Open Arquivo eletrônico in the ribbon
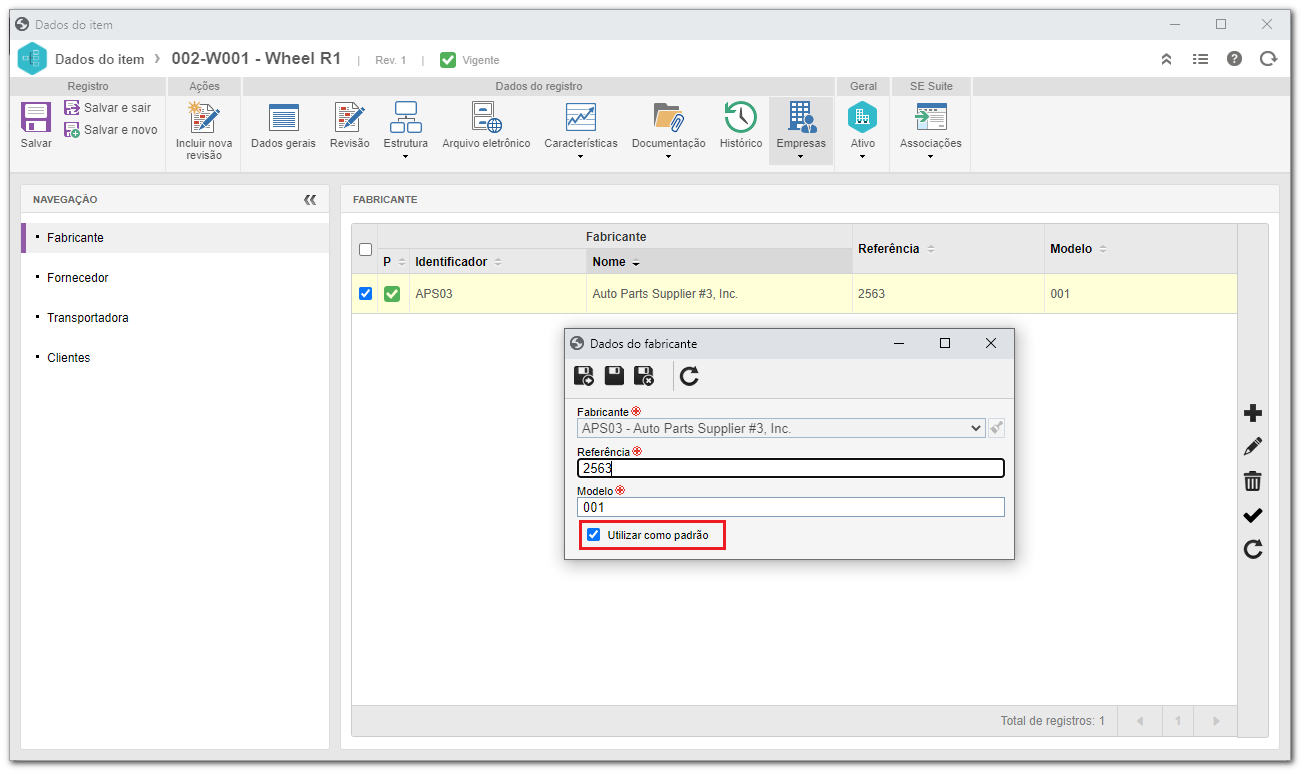This screenshot has height=771, width=1301. coord(486,125)
